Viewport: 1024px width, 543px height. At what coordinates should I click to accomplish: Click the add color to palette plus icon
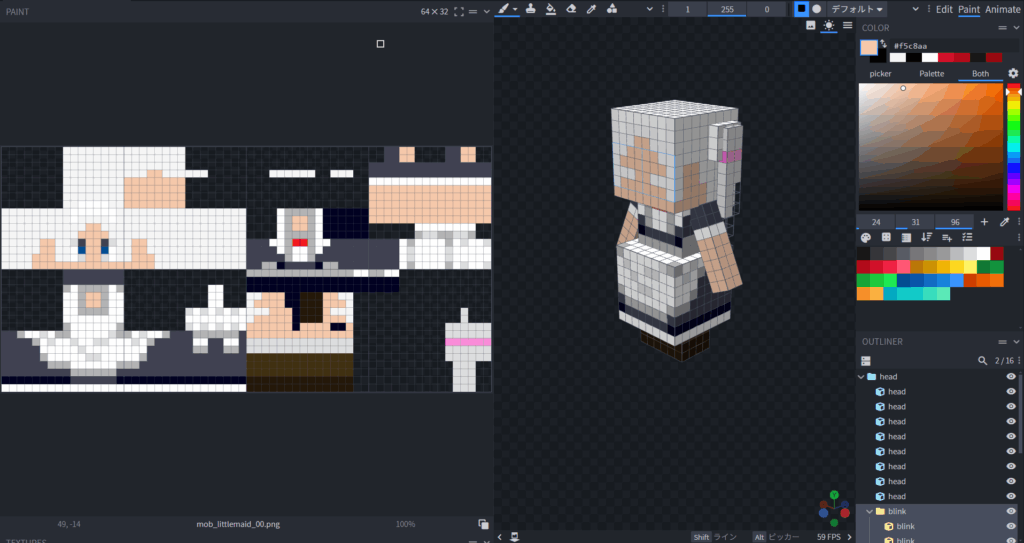coord(984,221)
